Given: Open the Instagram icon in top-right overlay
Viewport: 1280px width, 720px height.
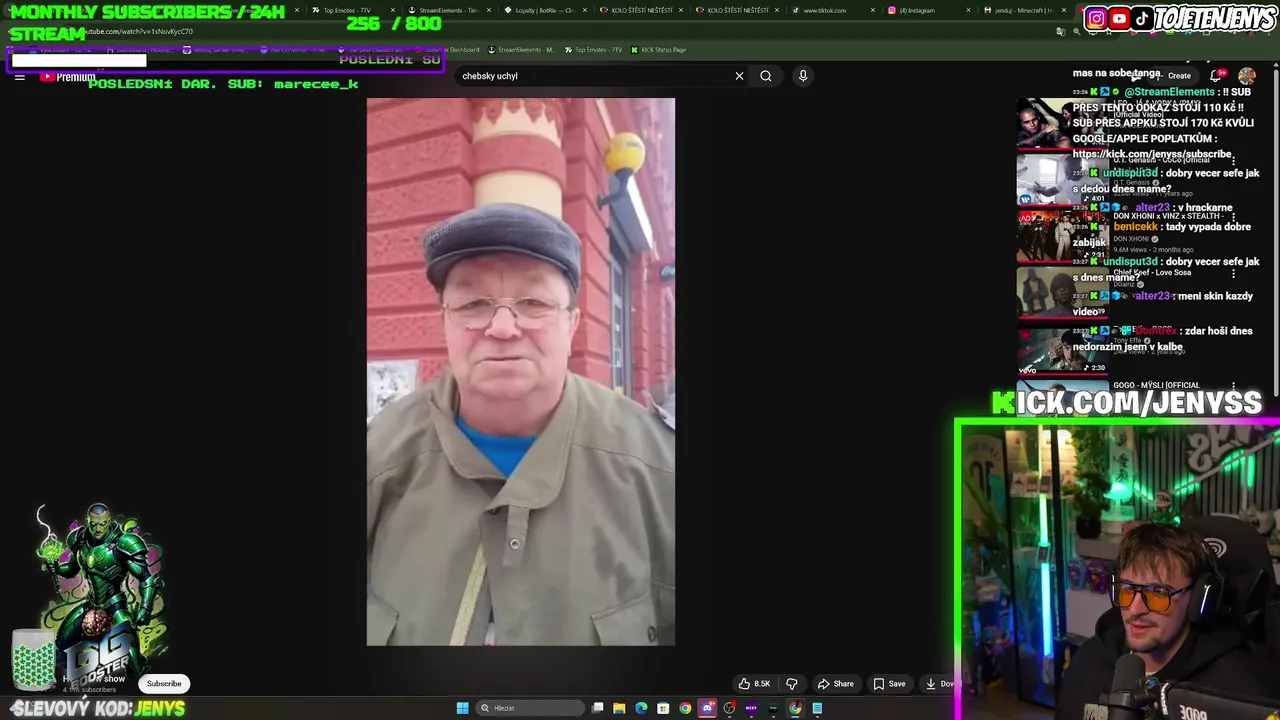Looking at the screenshot, I should tap(1096, 18).
